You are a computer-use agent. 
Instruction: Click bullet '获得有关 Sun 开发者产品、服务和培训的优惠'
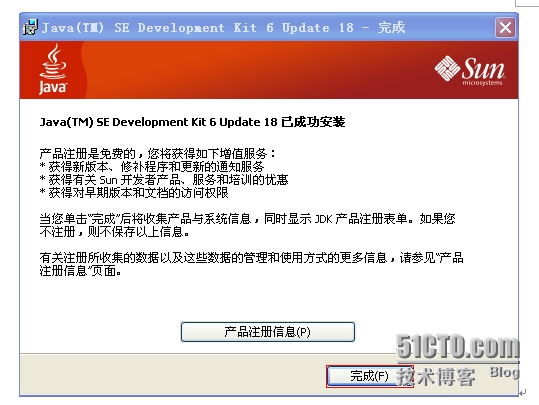click(164, 180)
